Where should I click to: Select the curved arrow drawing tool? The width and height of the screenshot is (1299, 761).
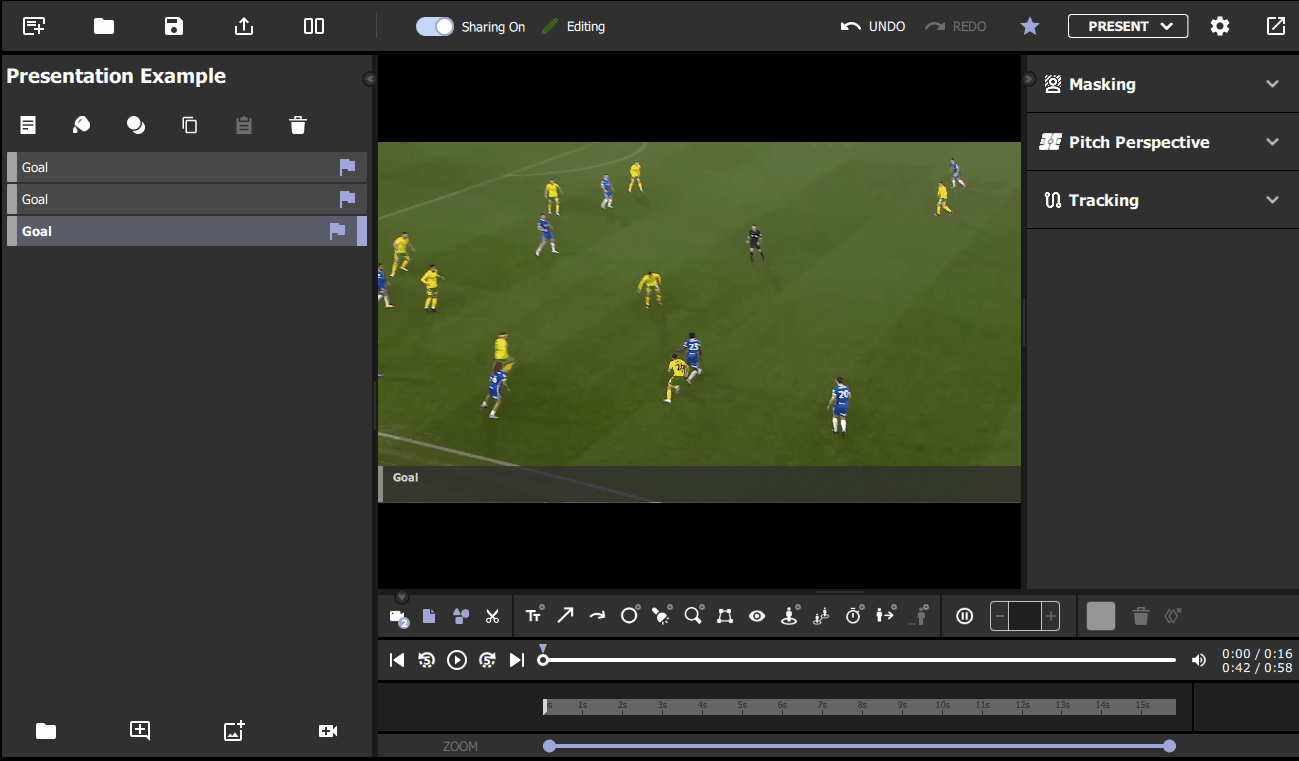(597, 616)
